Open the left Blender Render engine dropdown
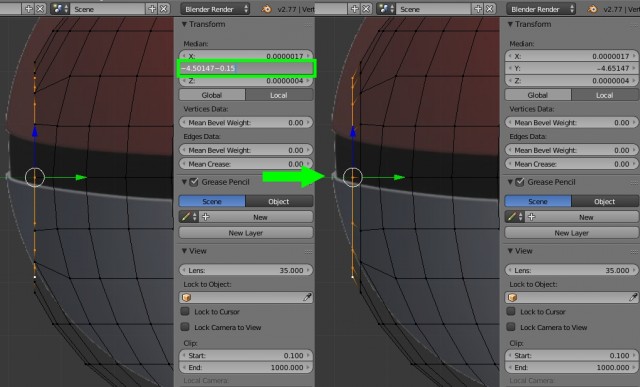The image size is (640, 387). click(x=215, y=9)
